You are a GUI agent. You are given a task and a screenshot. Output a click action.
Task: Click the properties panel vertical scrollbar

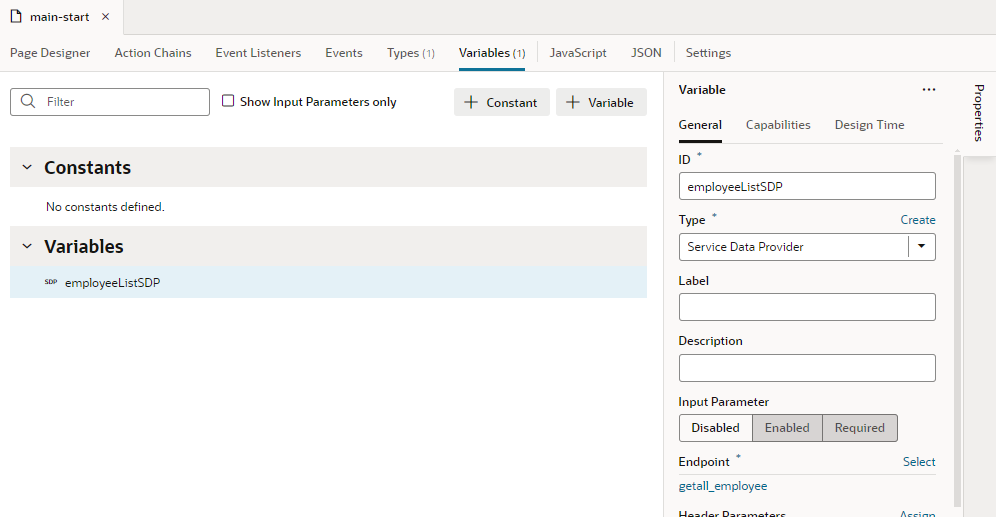click(x=957, y=330)
